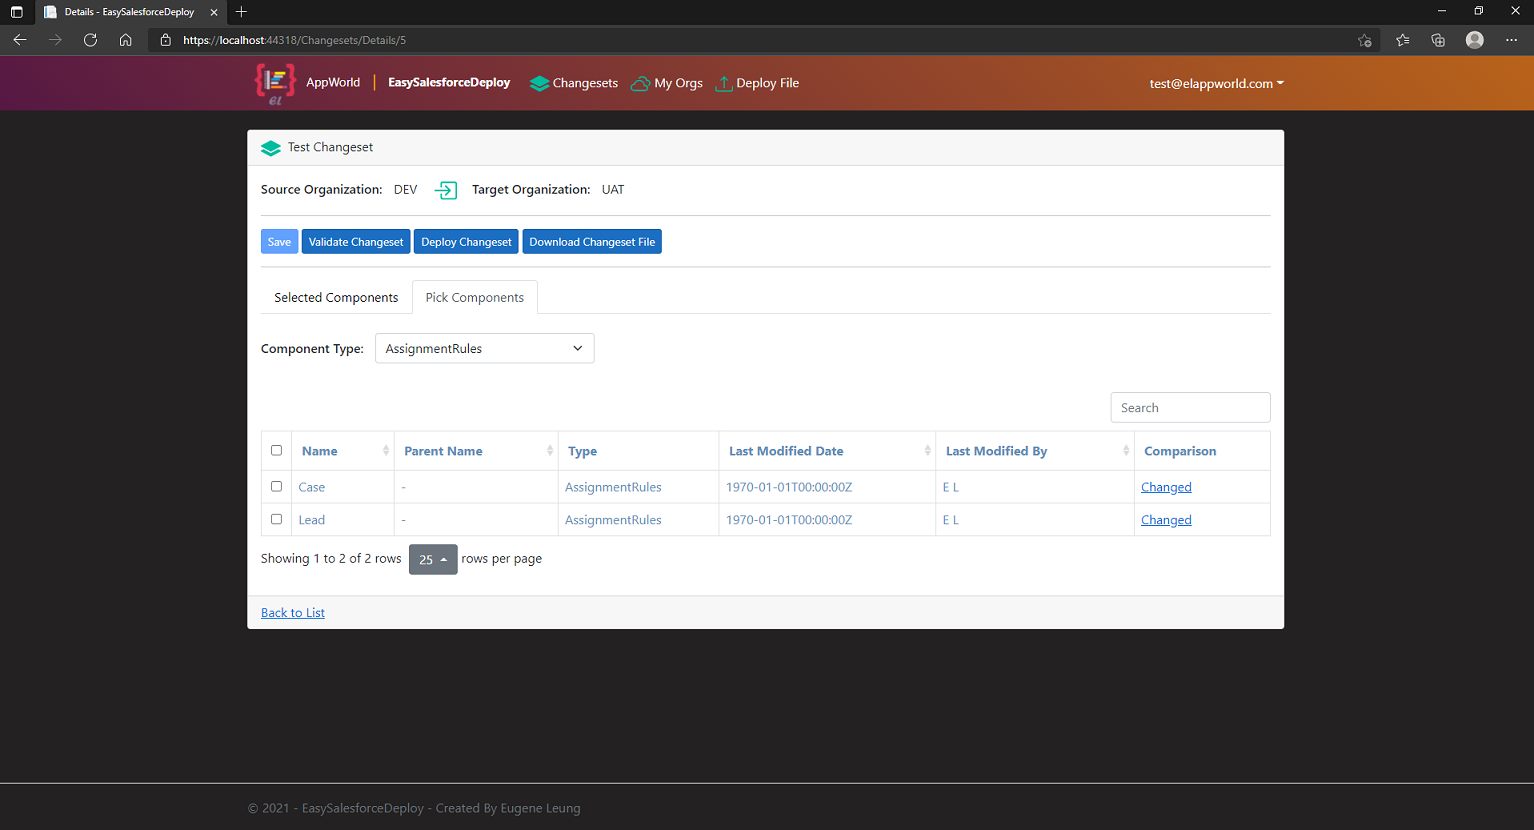Check the Case row checkbox
This screenshot has height=830, width=1534.
point(277,487)
